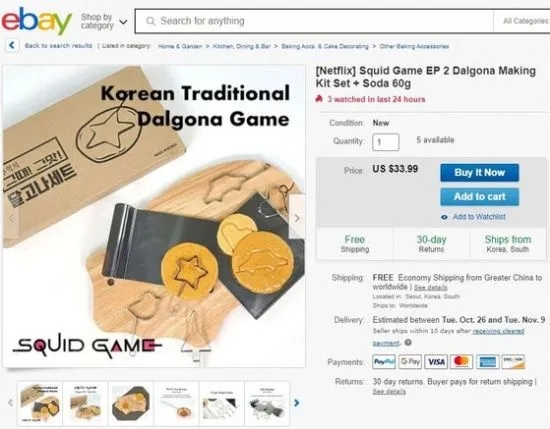Click the PayPal payment icon

point(384,362)
